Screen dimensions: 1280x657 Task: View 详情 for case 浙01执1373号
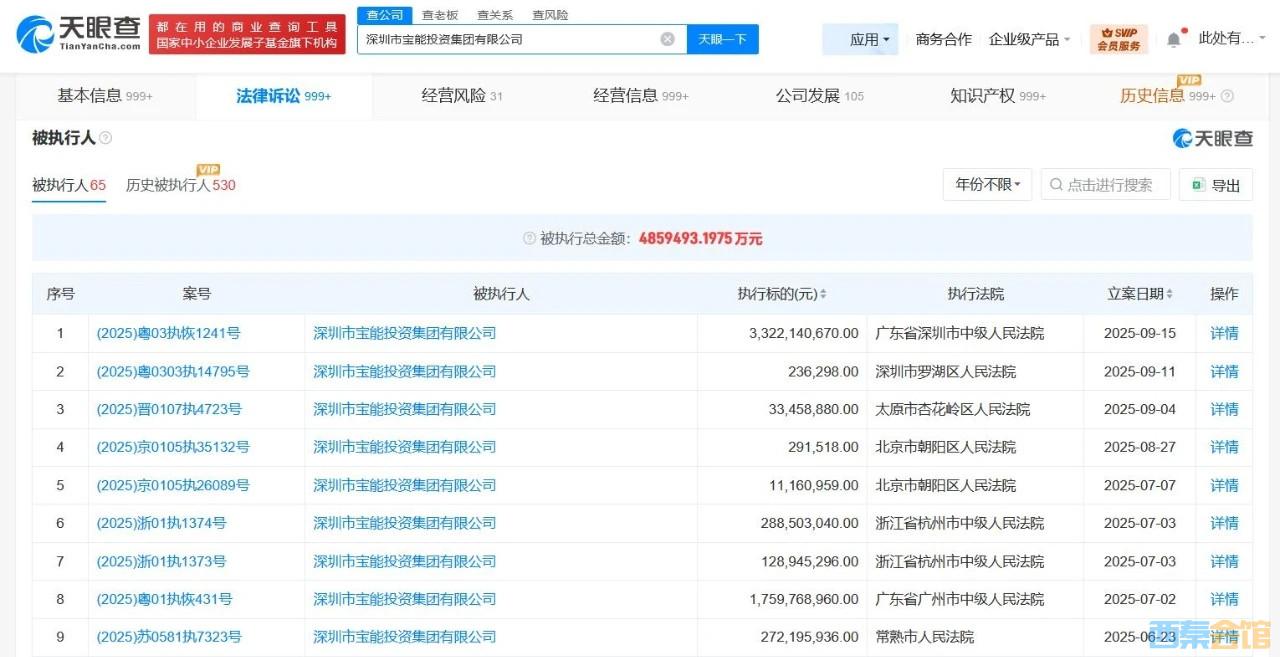[x=1224, y=561]
